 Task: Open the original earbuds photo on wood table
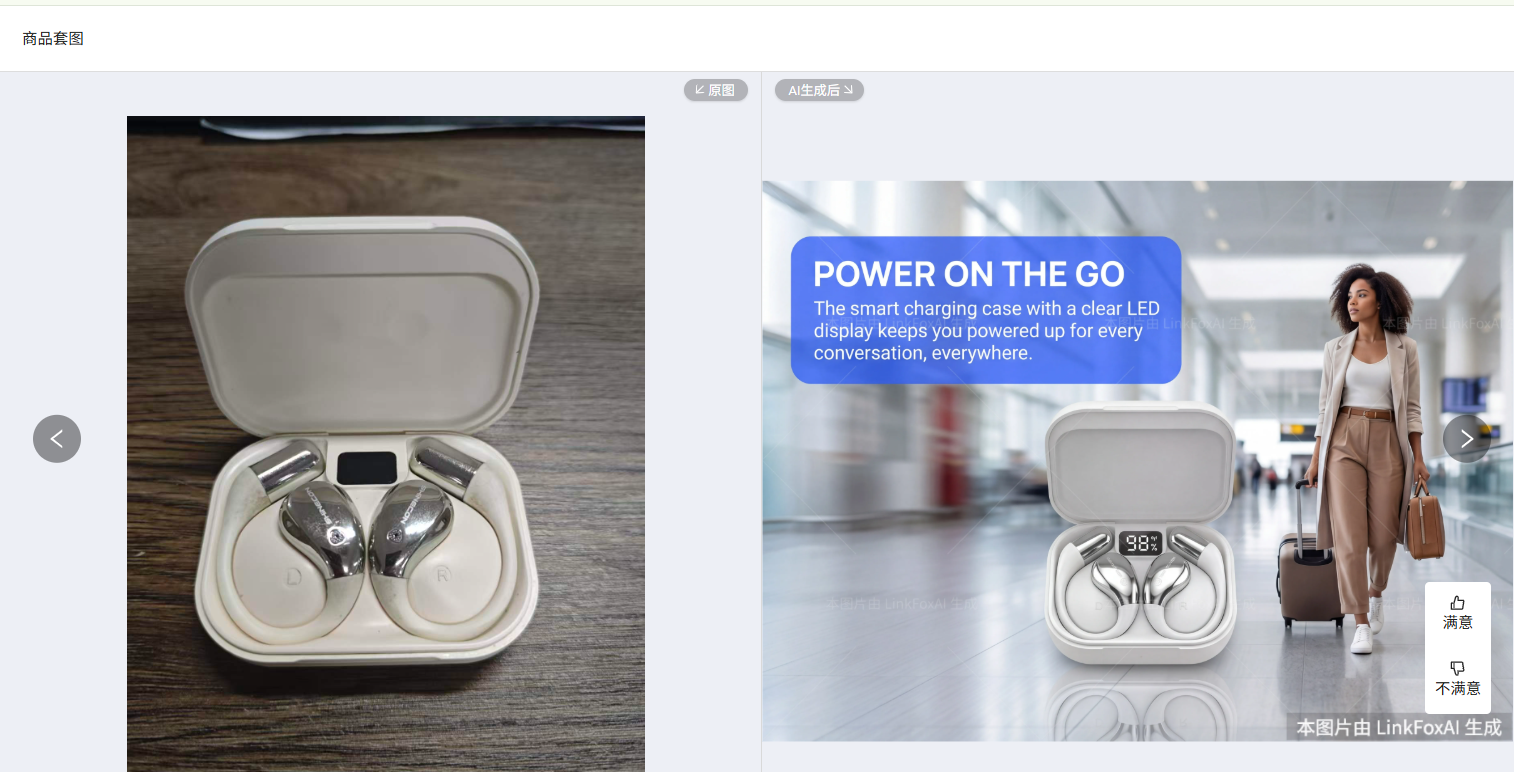coord(386,444)
